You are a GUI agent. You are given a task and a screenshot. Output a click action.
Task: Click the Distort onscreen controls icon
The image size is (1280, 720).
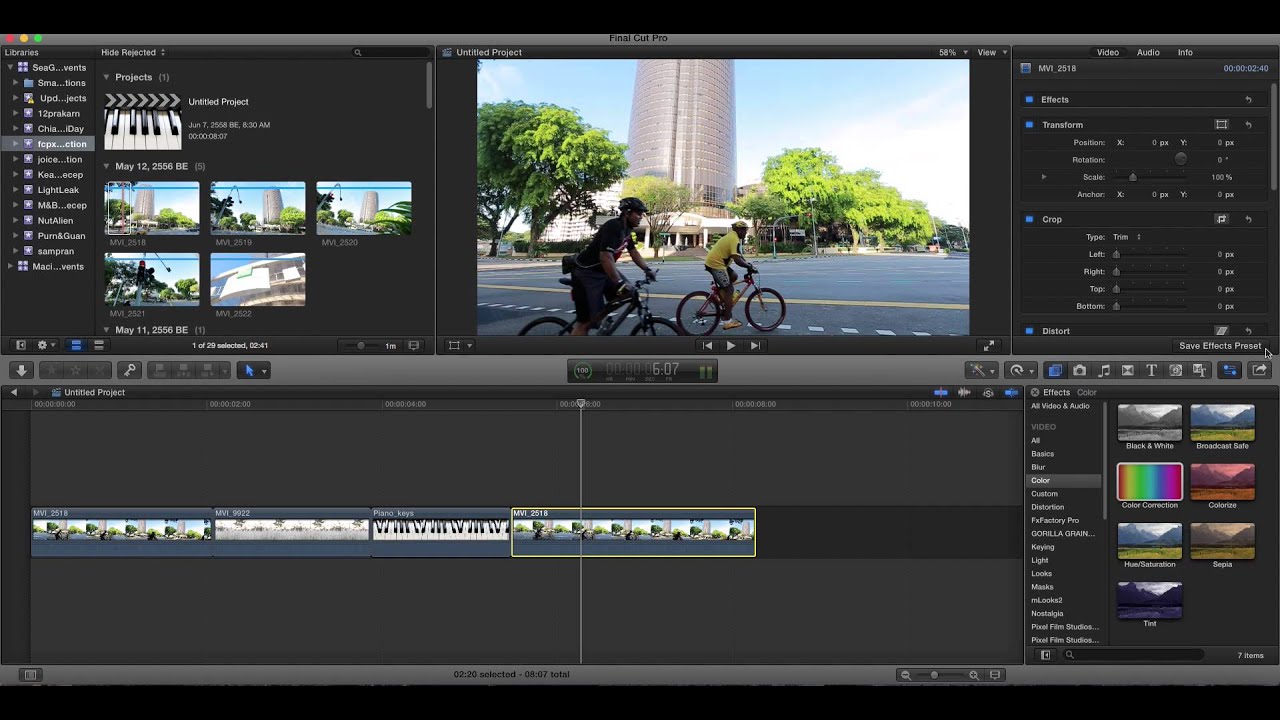(x=1221, y=331)
